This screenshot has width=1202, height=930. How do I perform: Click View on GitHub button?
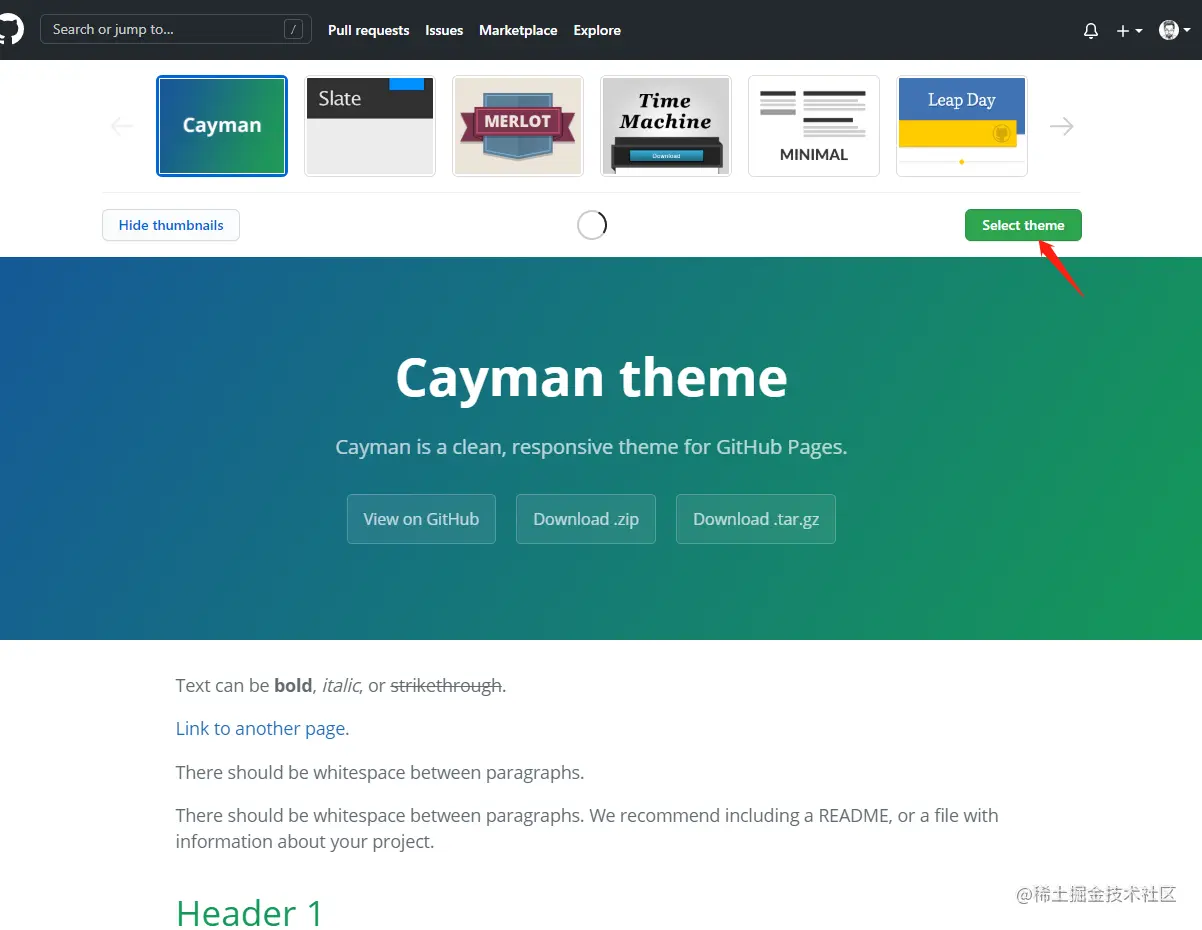tap(421, 519)
